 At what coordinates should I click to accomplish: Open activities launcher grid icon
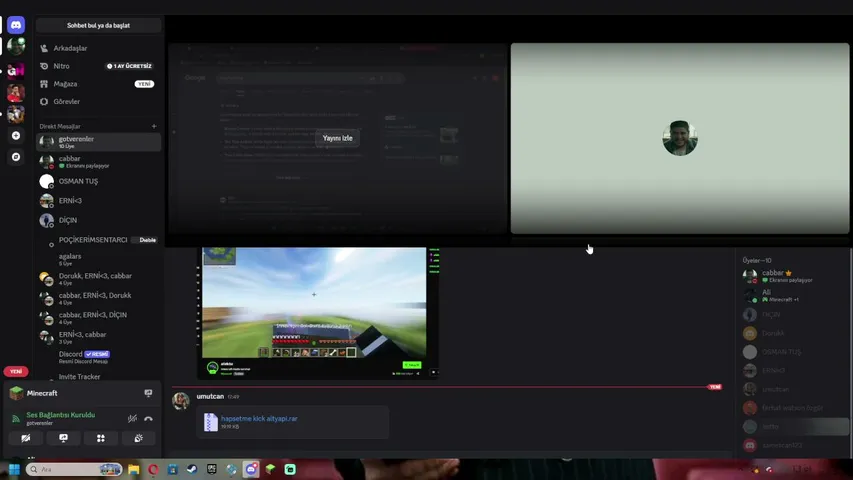coord(101,438)
